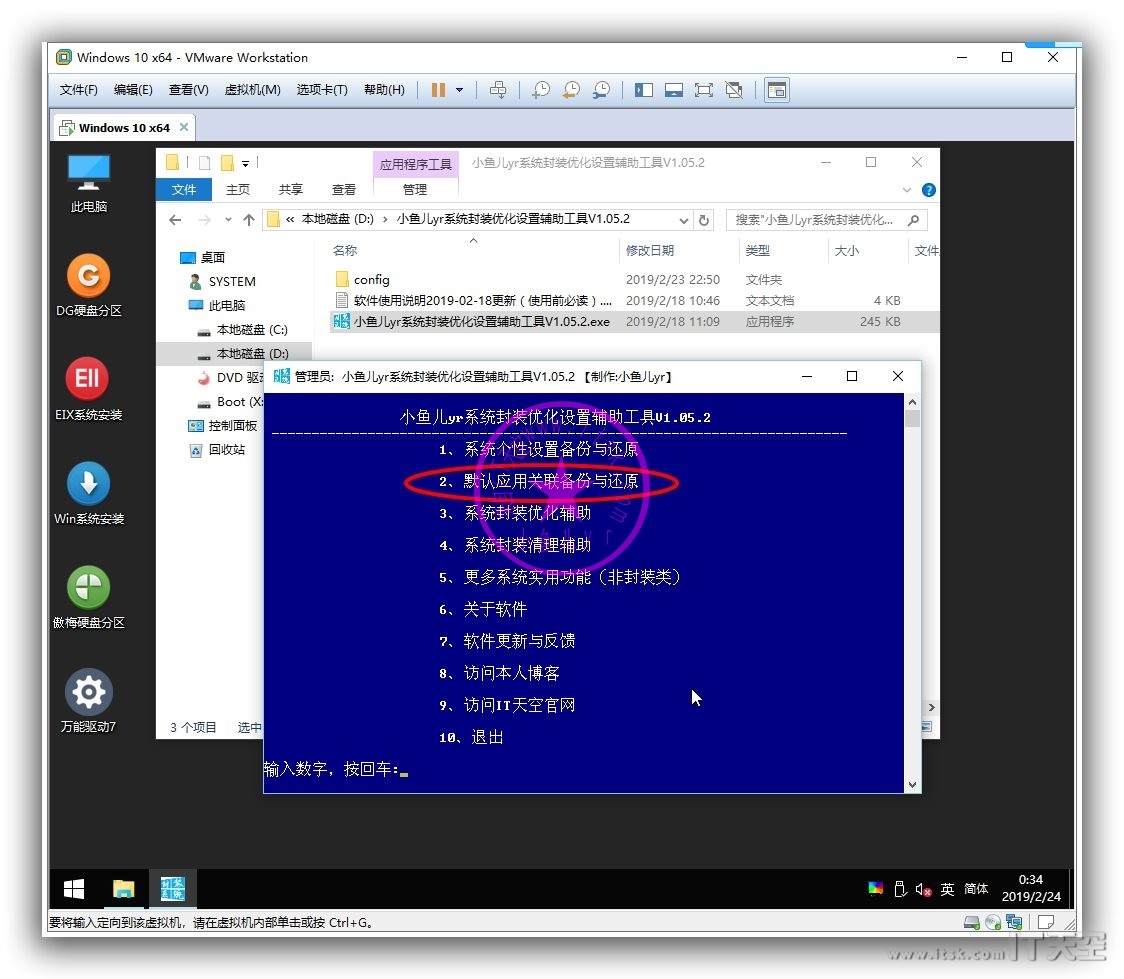Image resolution: width=1124 pixels, height=979 pixels.
Task: Open the 管理 ribbon tab in Explorer
Action: [x=415, y=189]
